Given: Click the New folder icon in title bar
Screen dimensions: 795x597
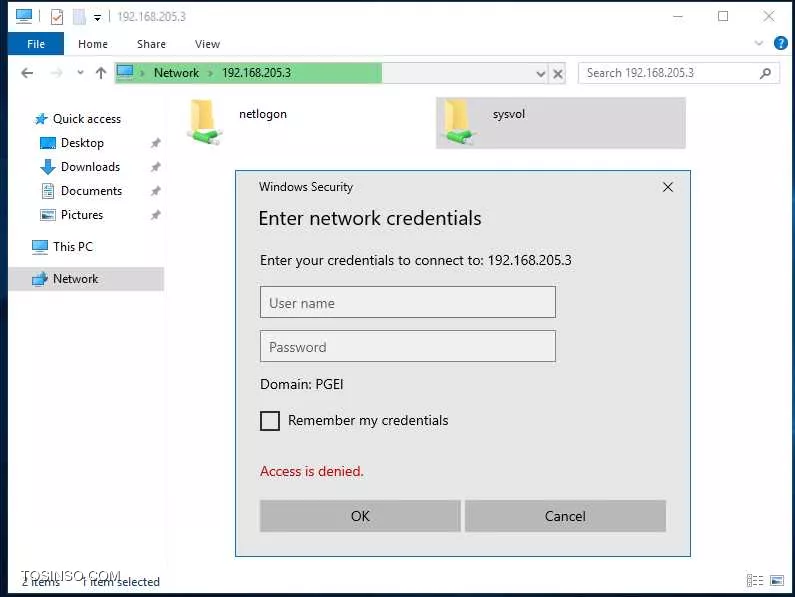Looking at the screenshot, I should [x=79, y=17].
